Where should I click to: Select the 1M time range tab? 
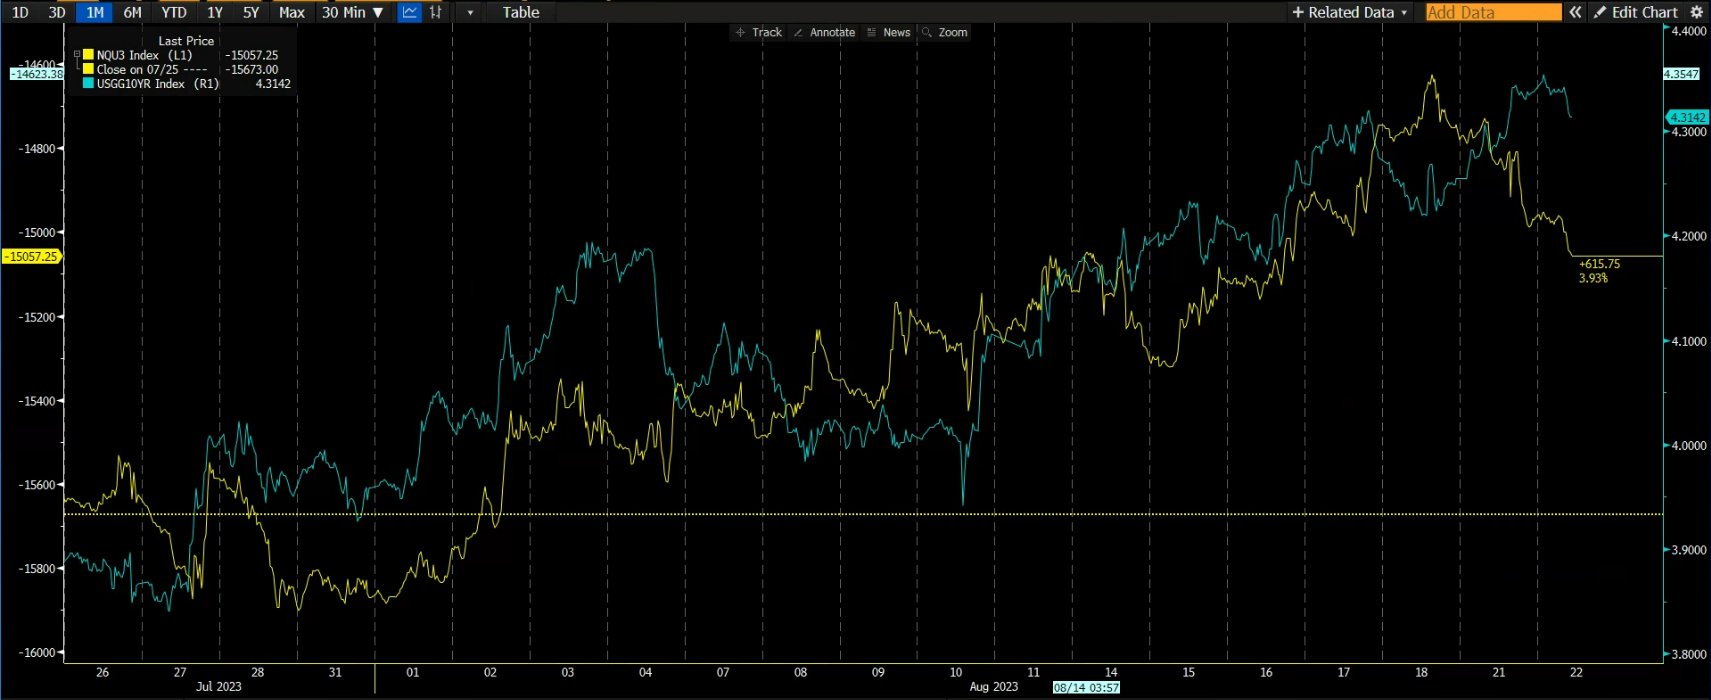(x=95, y=12)
